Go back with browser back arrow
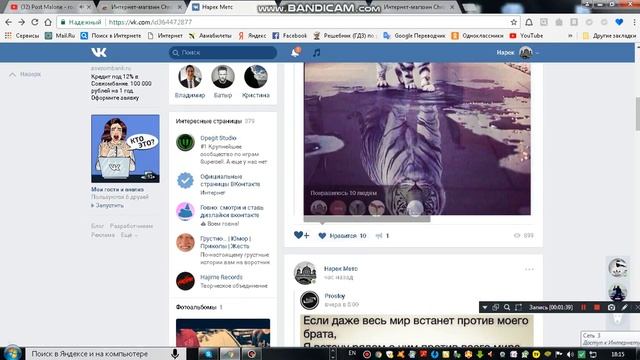Image resolution: width=640 pixels, height=360 pixels. coord(8,22)
